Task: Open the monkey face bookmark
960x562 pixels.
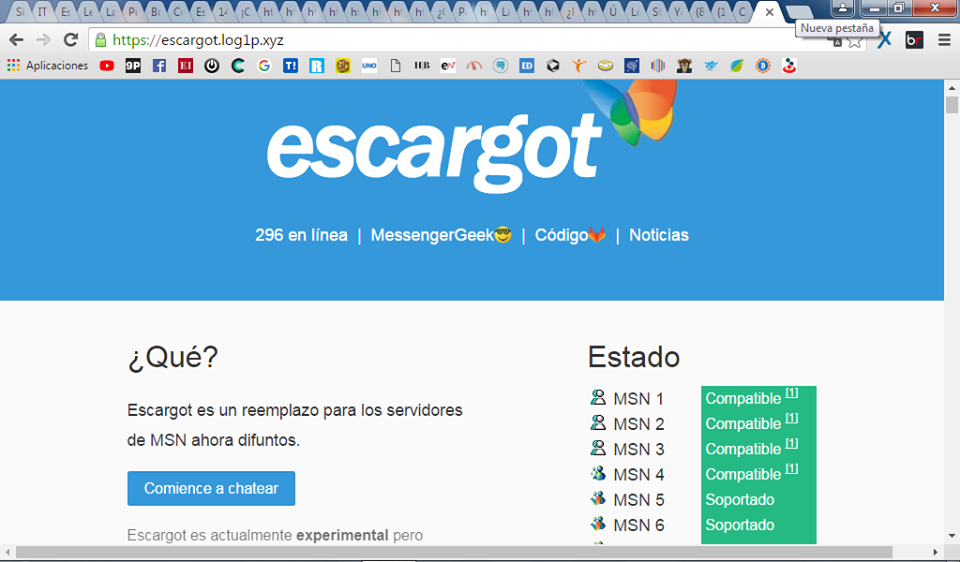Action: [x=684, y=66]
